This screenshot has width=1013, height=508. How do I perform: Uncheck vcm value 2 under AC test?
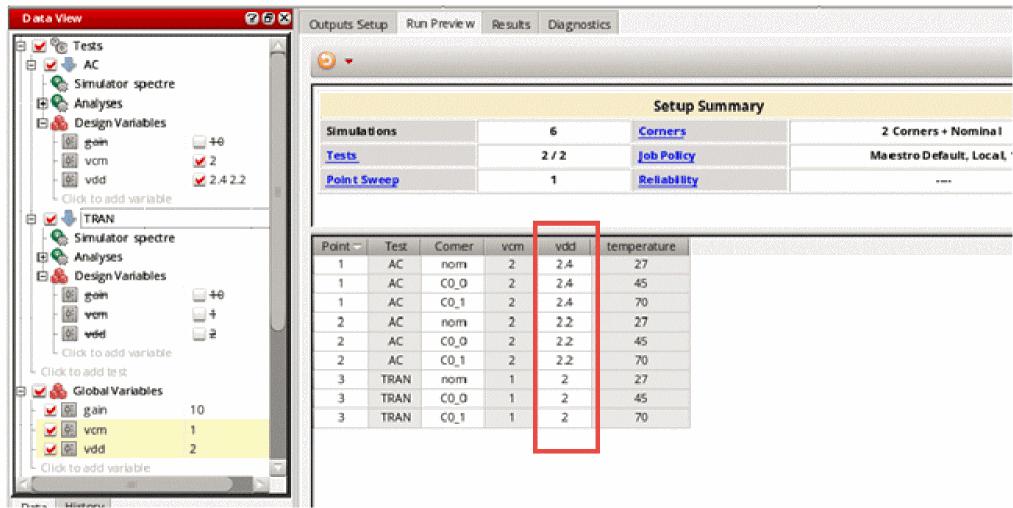pyautogui.click(x=199, y=161)
